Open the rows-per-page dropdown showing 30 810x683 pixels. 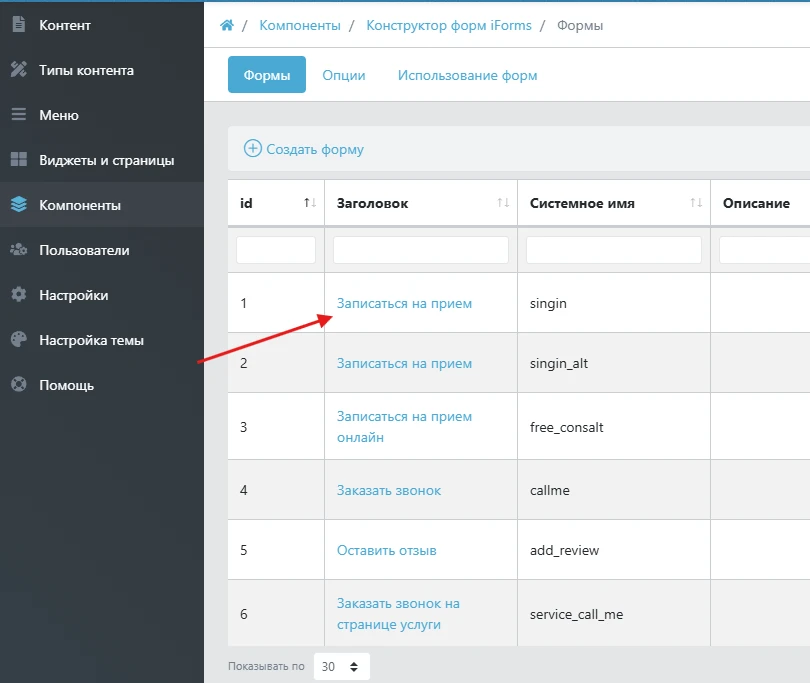pyautogui.click(x=341, y=666)
